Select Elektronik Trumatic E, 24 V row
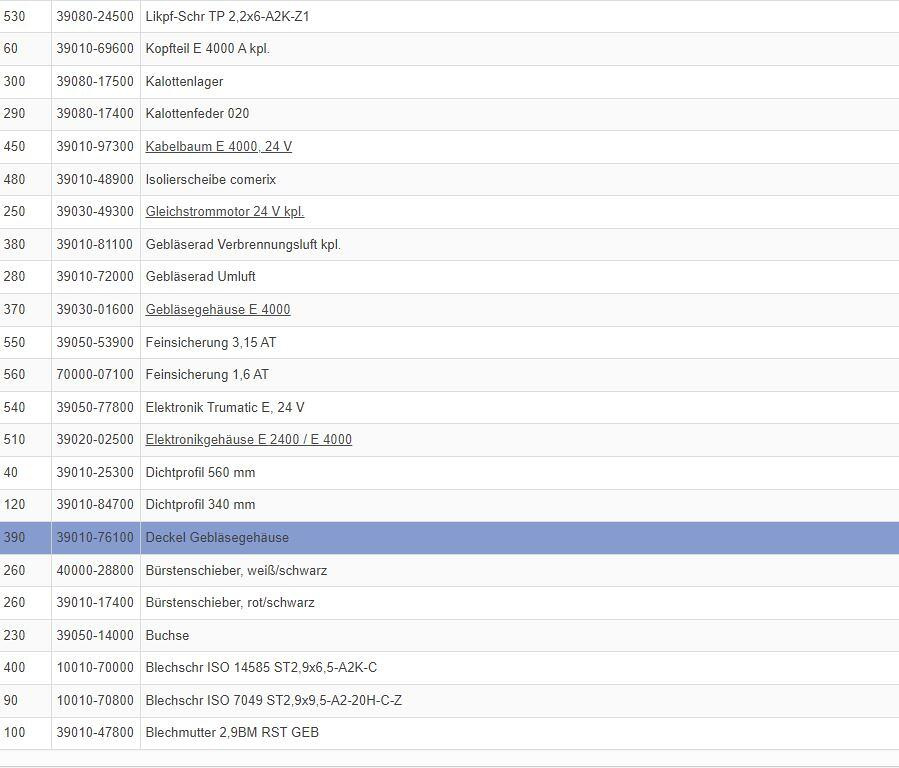899x768 pixels. pyautogui.click(x=225, y=408)
